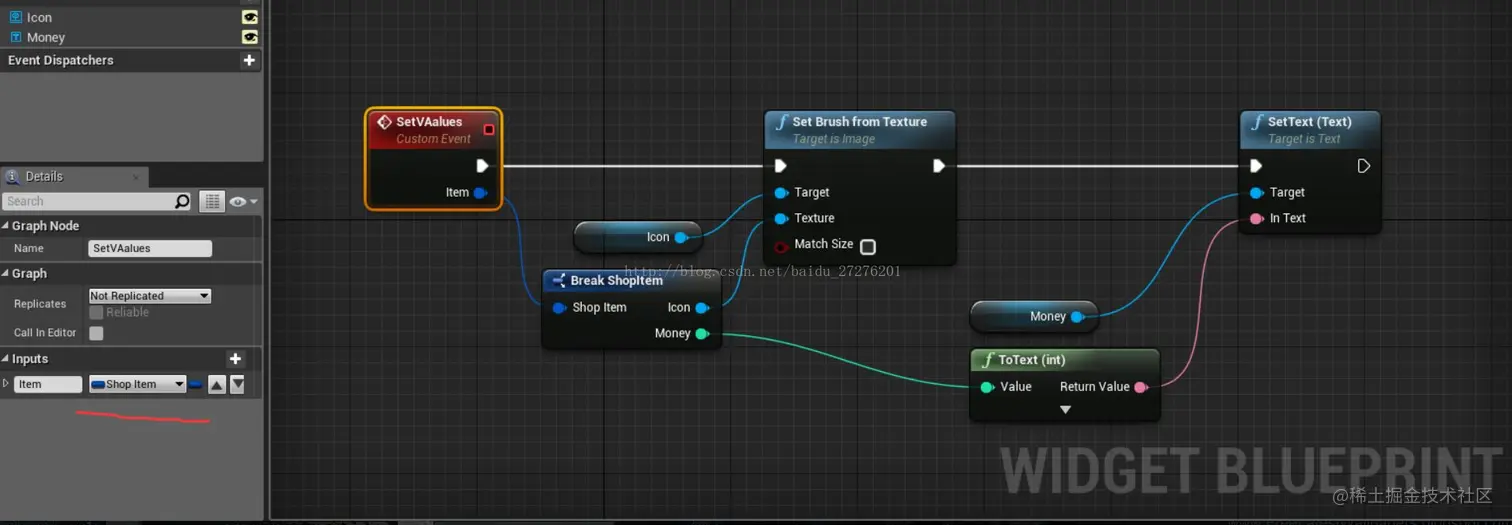This screenshot has height=525, width=1512.
Task: Toggle visibility eye for Icon variable
Action: [250, 17]
